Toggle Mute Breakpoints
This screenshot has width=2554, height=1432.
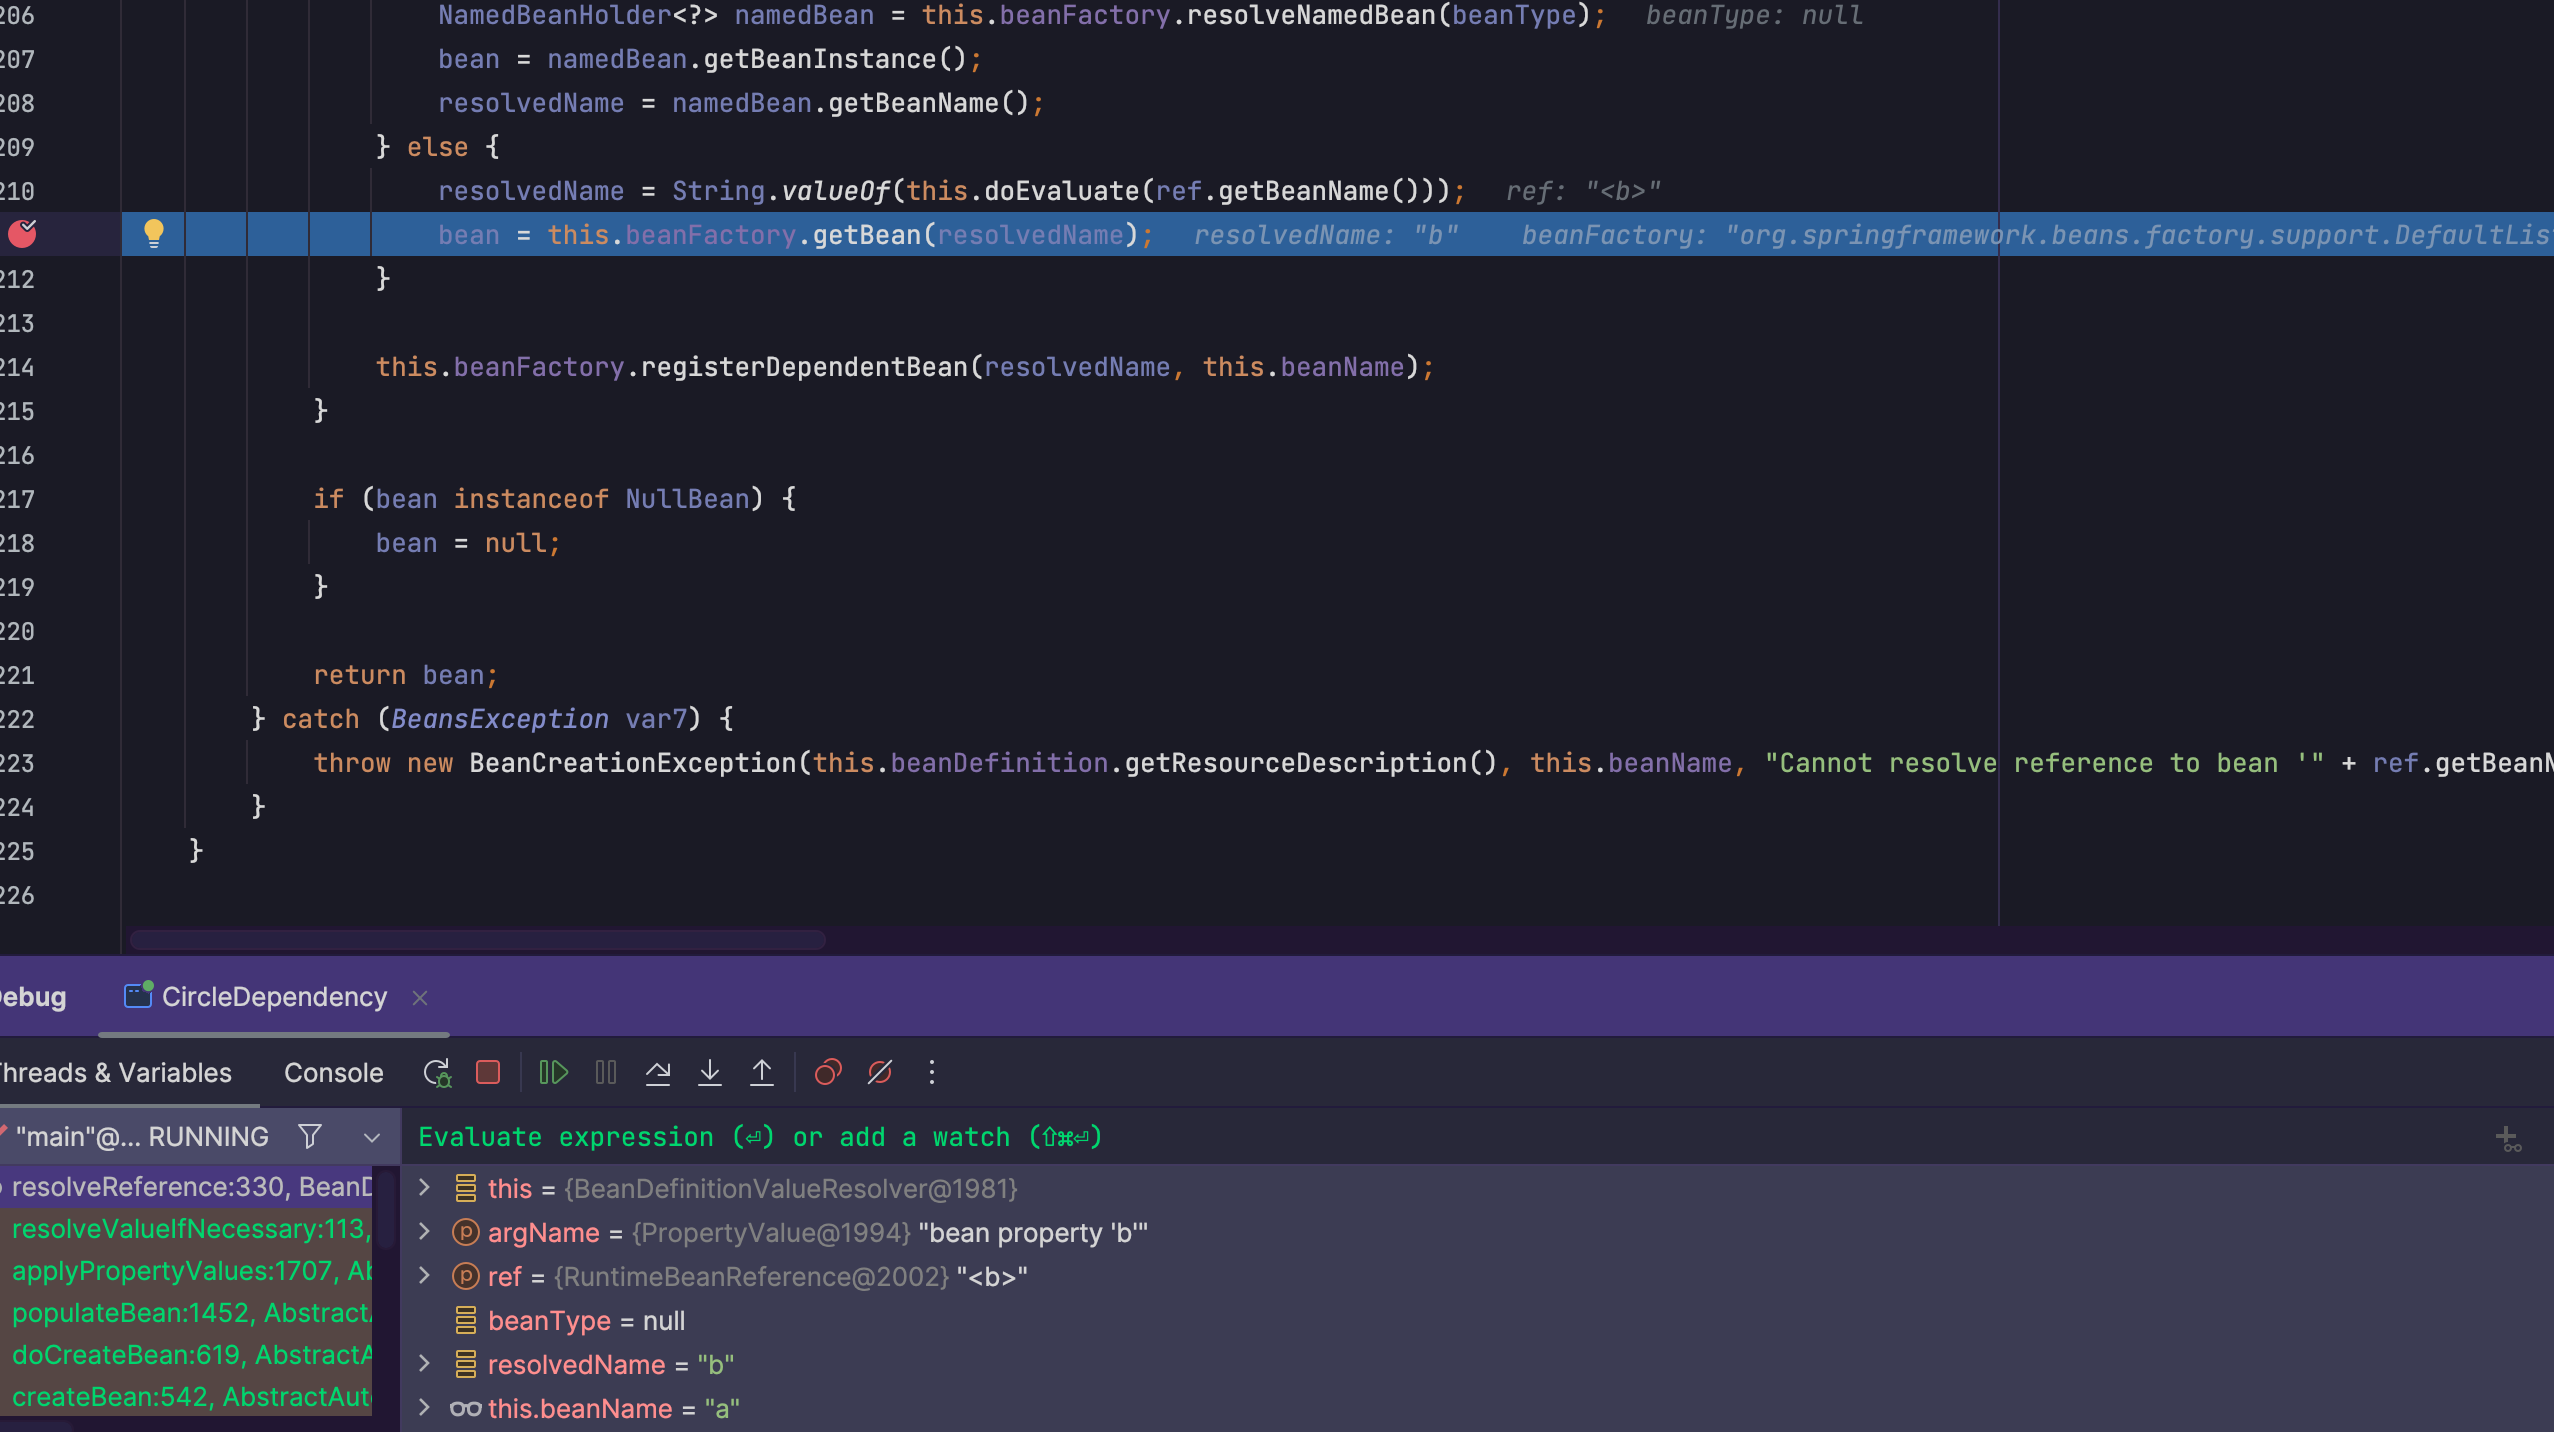880,1073
